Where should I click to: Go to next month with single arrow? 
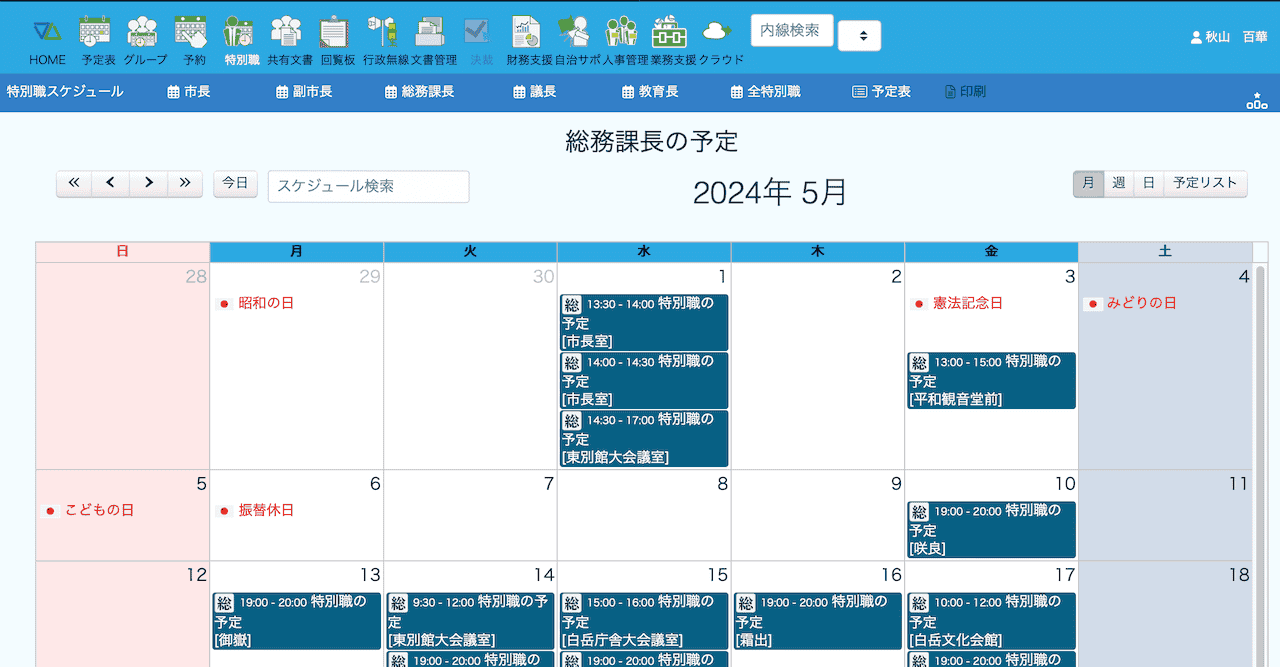148,183
